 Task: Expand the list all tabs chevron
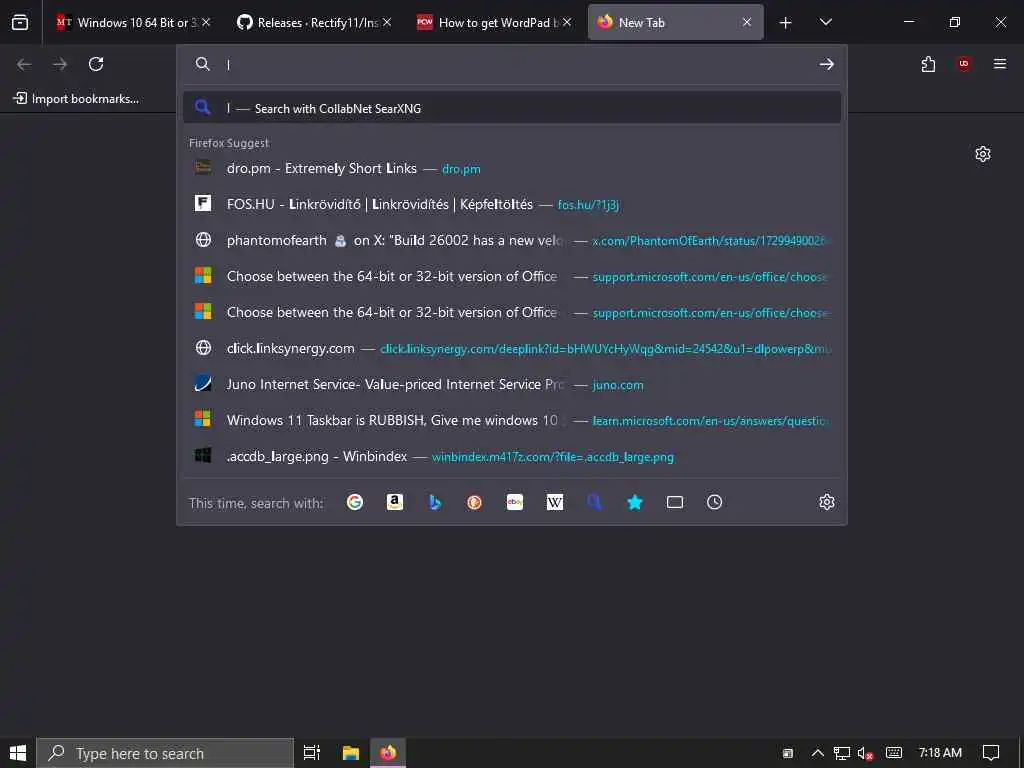825,22
